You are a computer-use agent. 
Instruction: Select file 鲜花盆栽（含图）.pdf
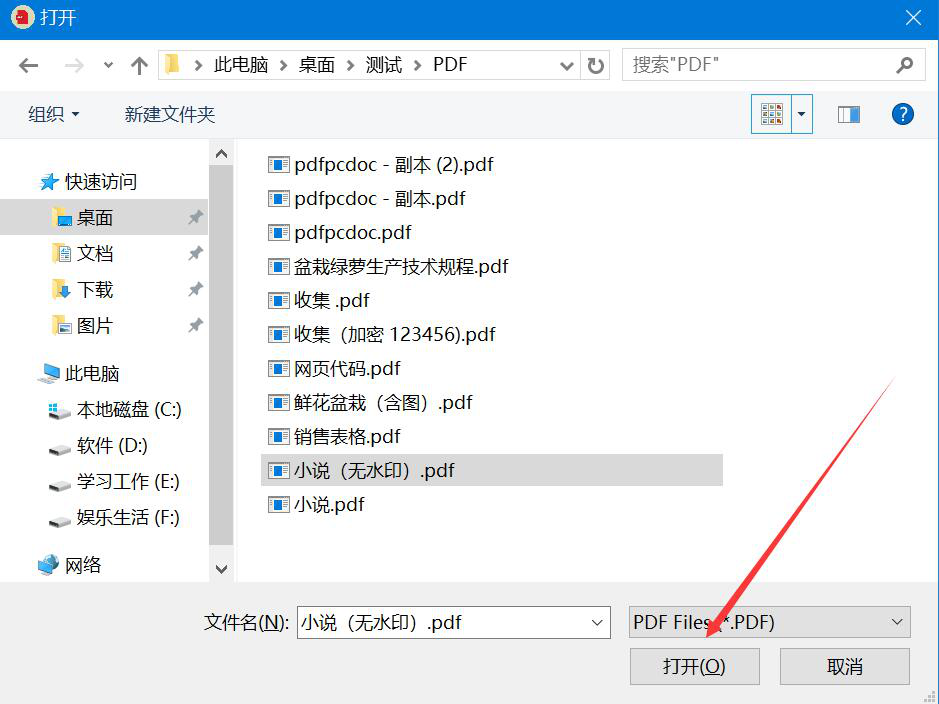tap(370, 402)
